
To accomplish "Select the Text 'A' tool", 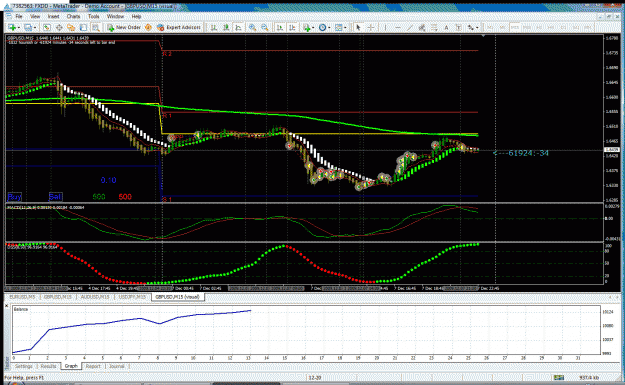I will point(446,28).
